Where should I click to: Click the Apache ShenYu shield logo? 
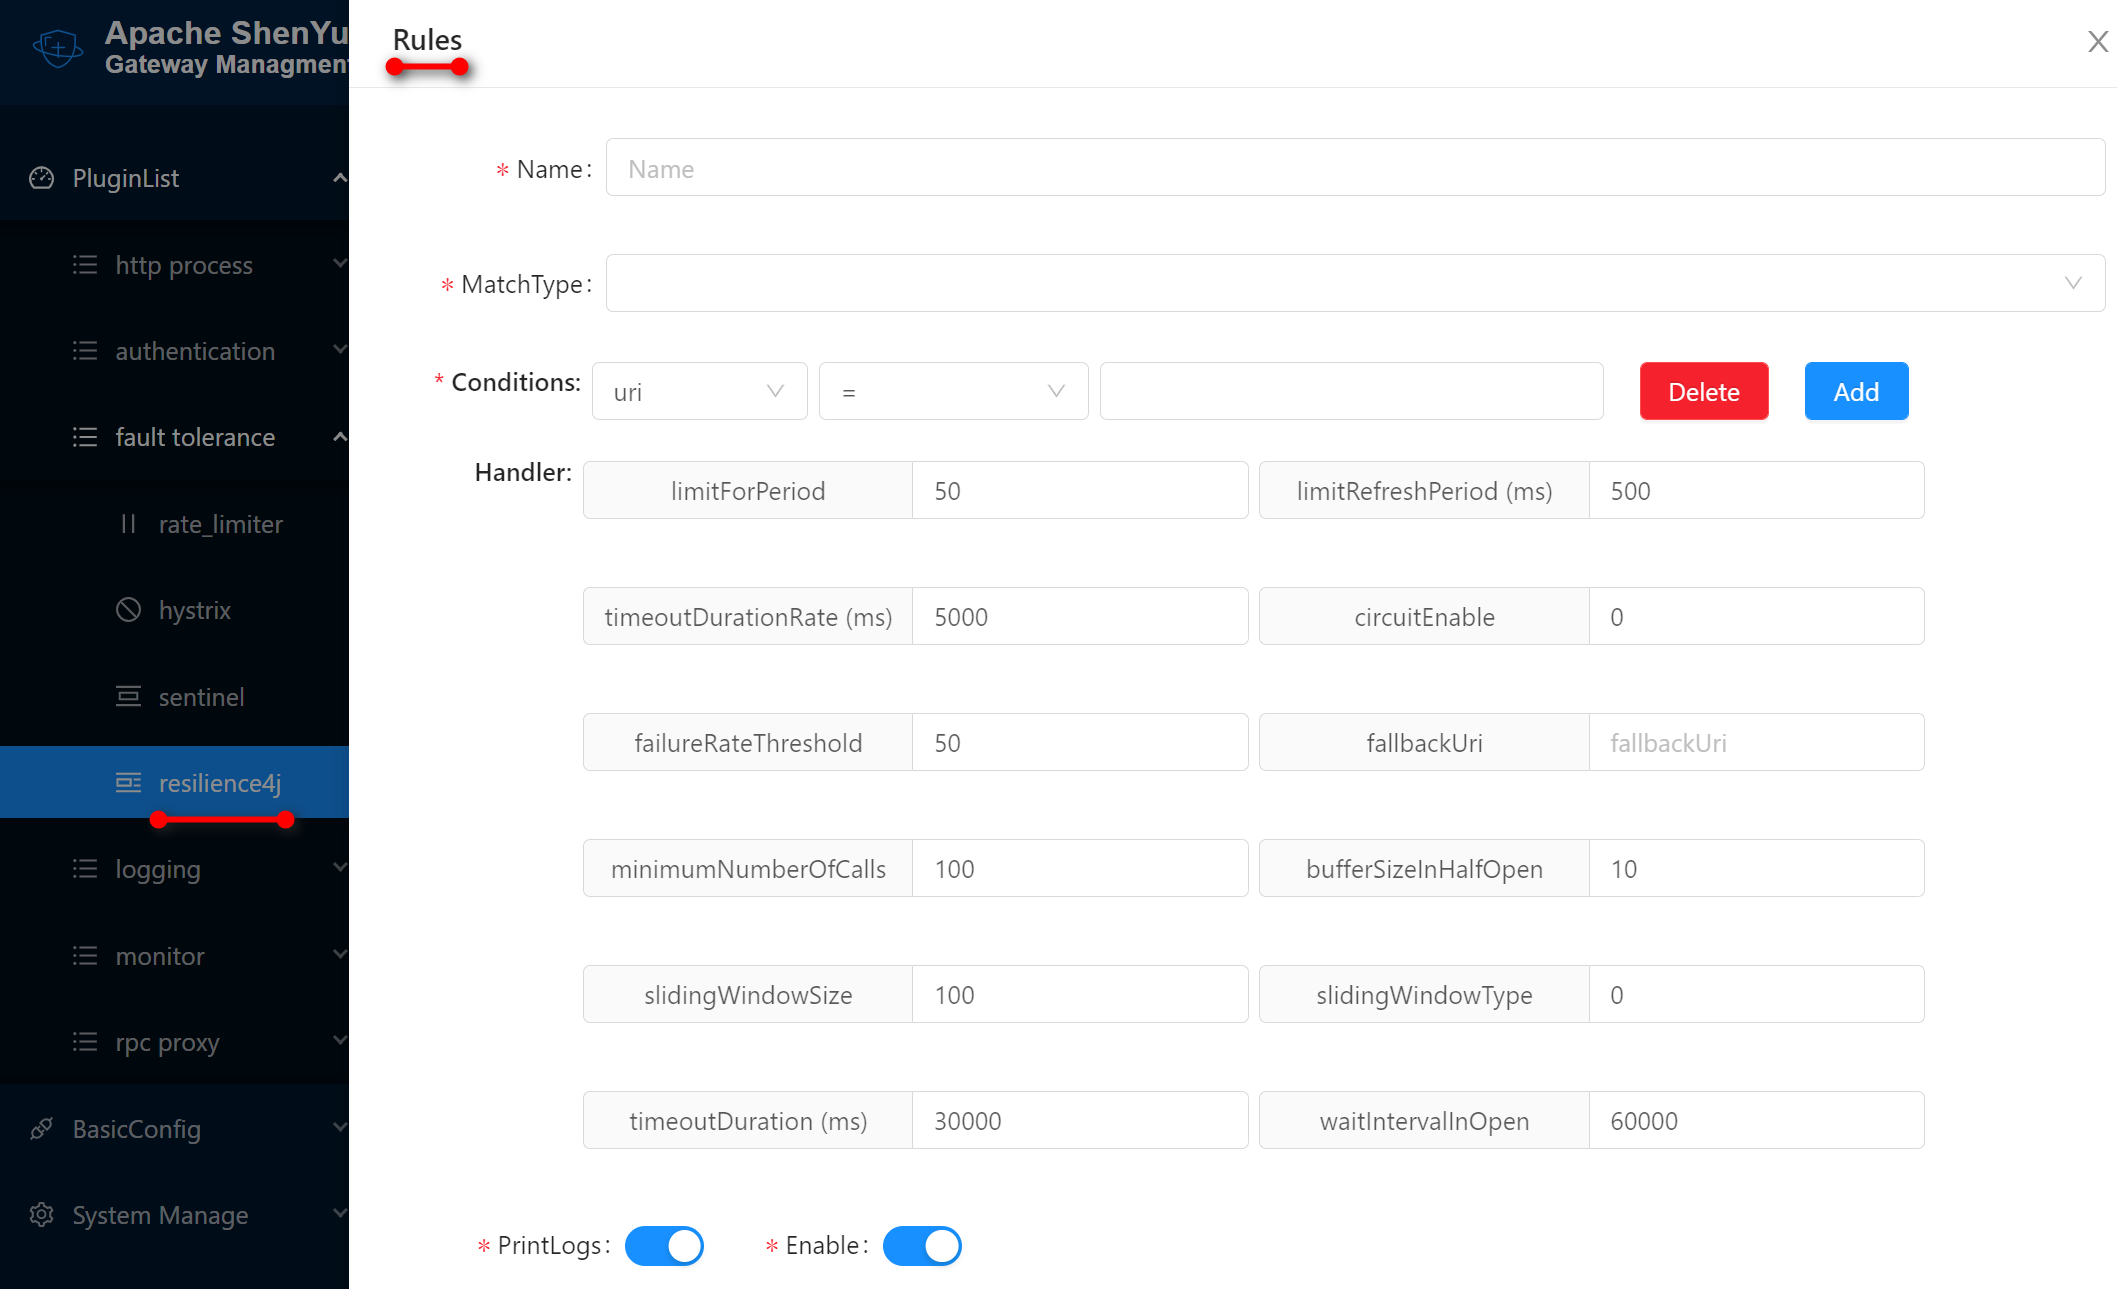tap(58, 47)
